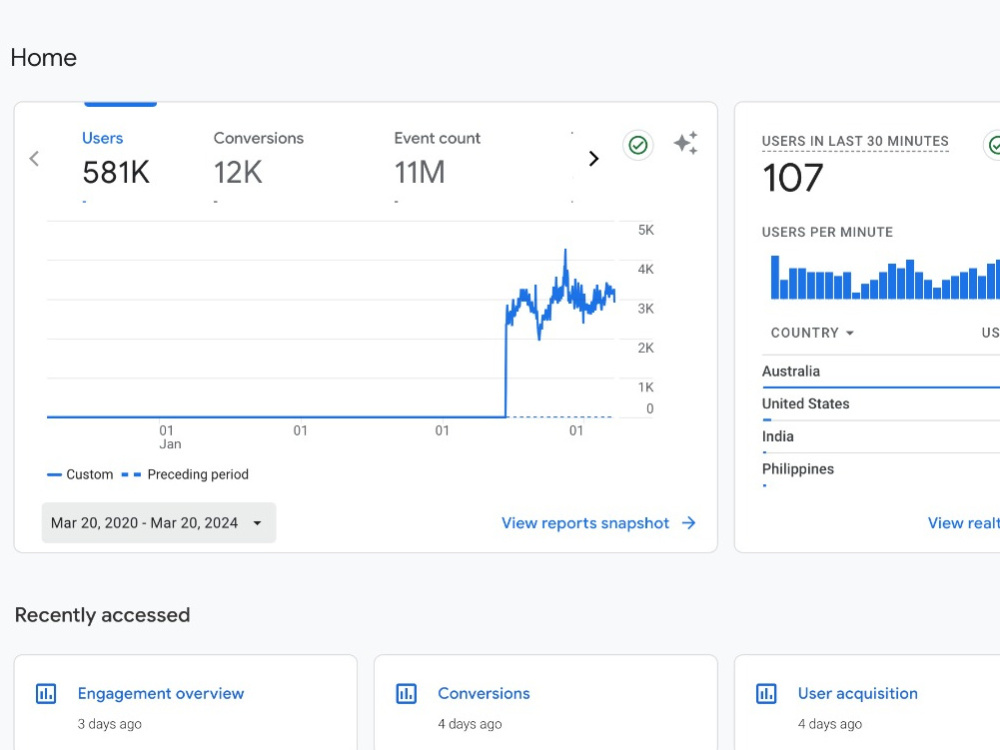Click the Preceding period legend entry
Screen dimensions: 1000x750
[185, 474]
